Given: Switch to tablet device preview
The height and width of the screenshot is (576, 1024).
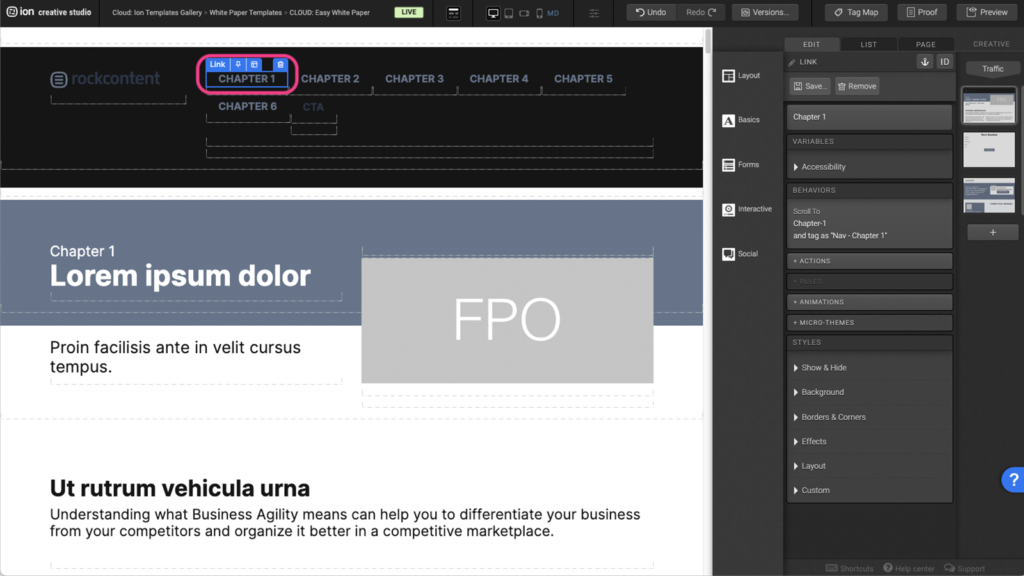Looking at the screenshot, I should (x=509, y=13).
